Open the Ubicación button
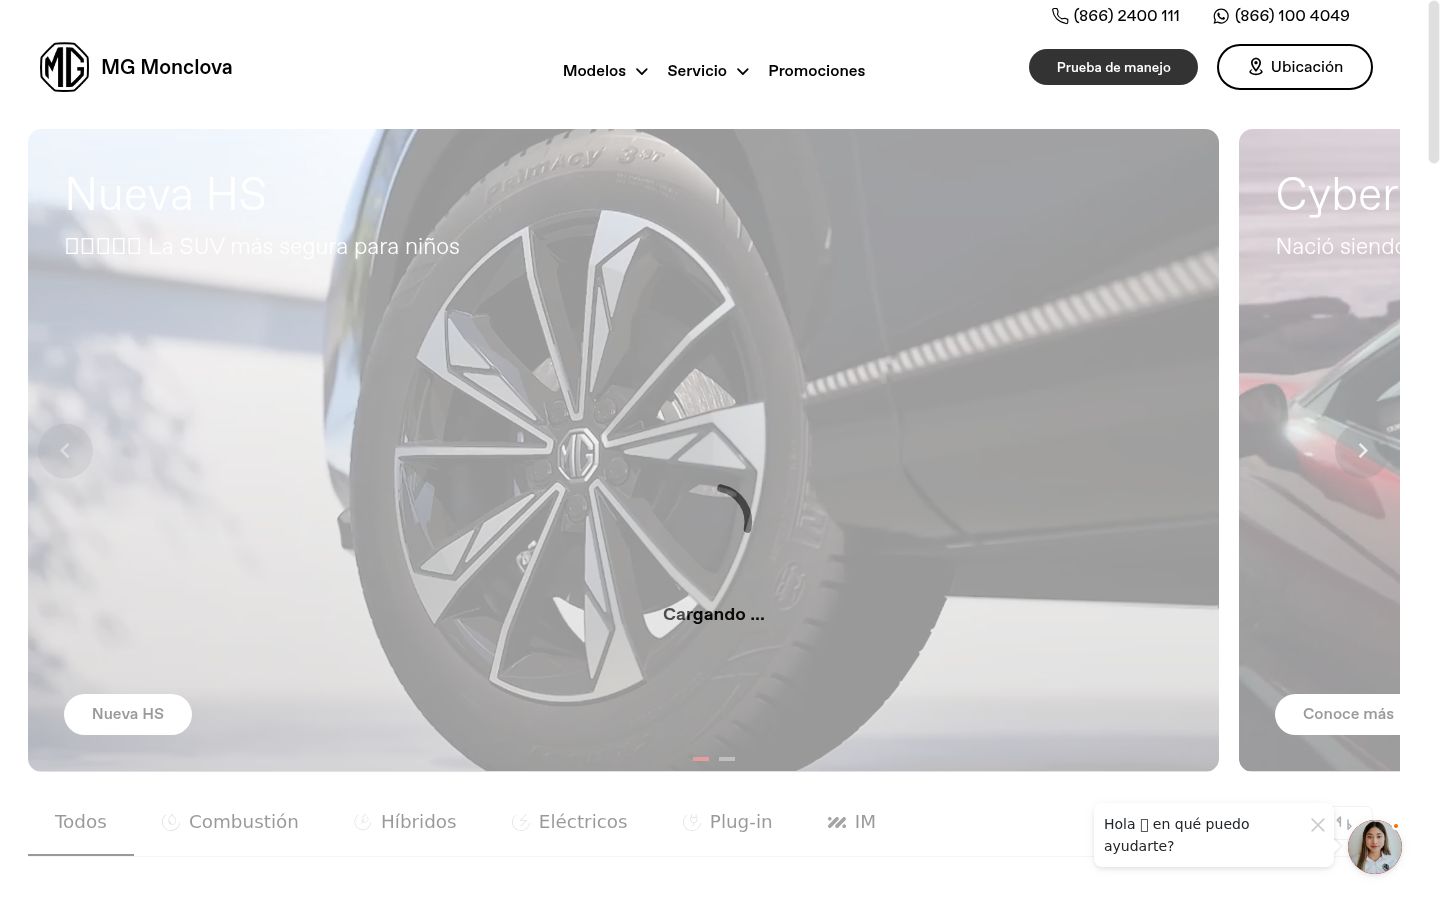This screenshot has height=900, width=1440. [1295, 67]
